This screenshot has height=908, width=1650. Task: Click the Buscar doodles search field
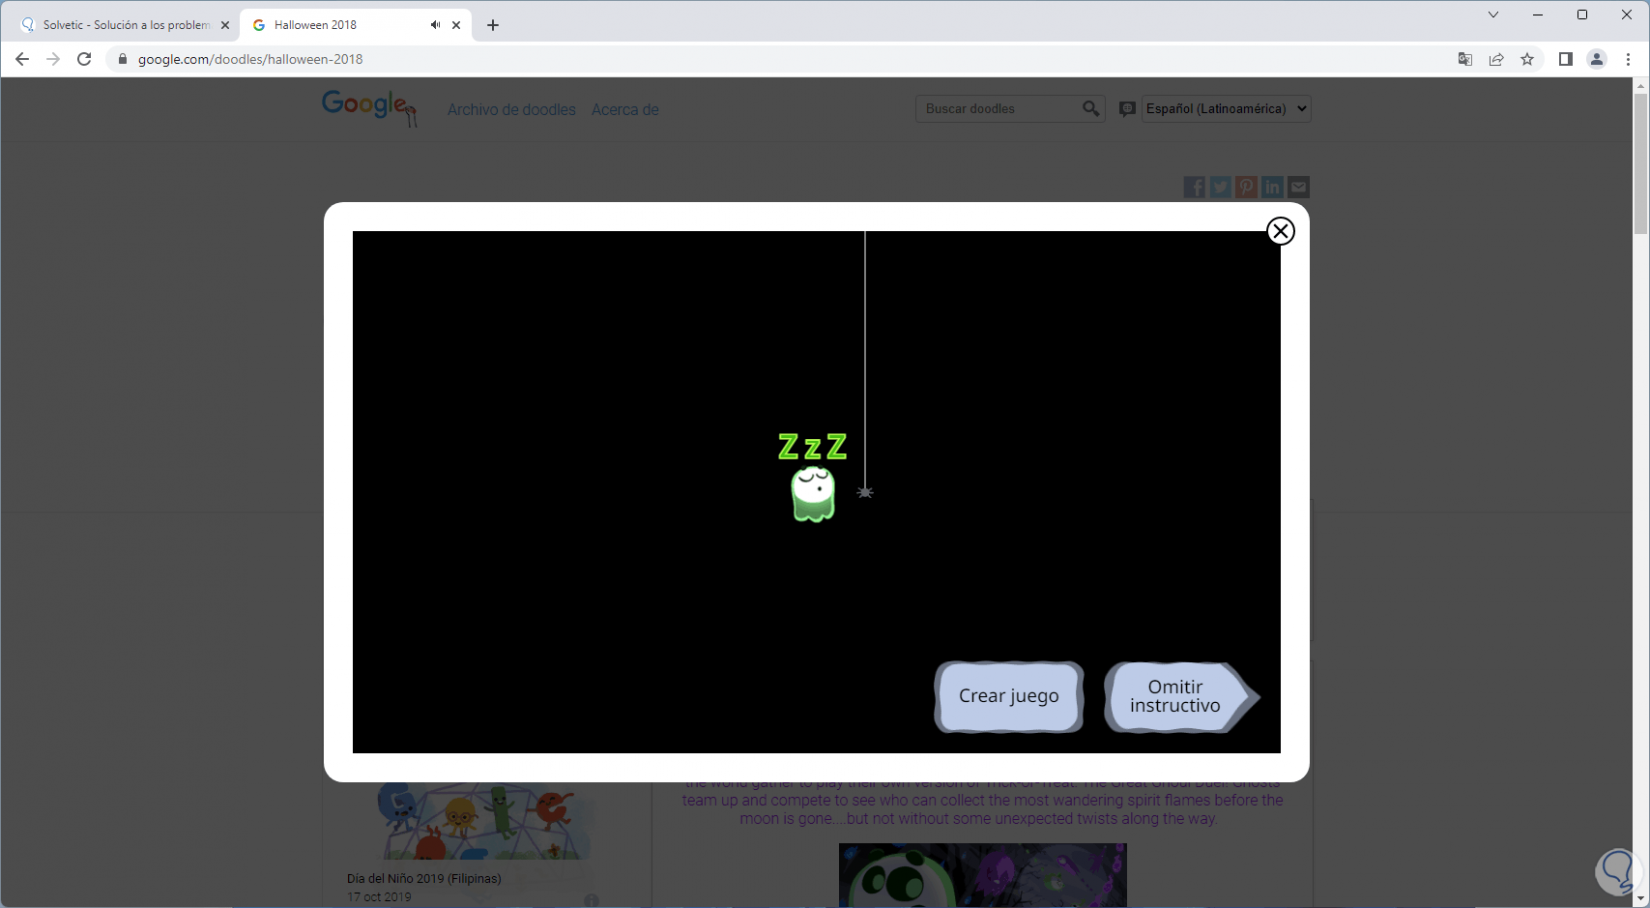(x=998, y=108)
